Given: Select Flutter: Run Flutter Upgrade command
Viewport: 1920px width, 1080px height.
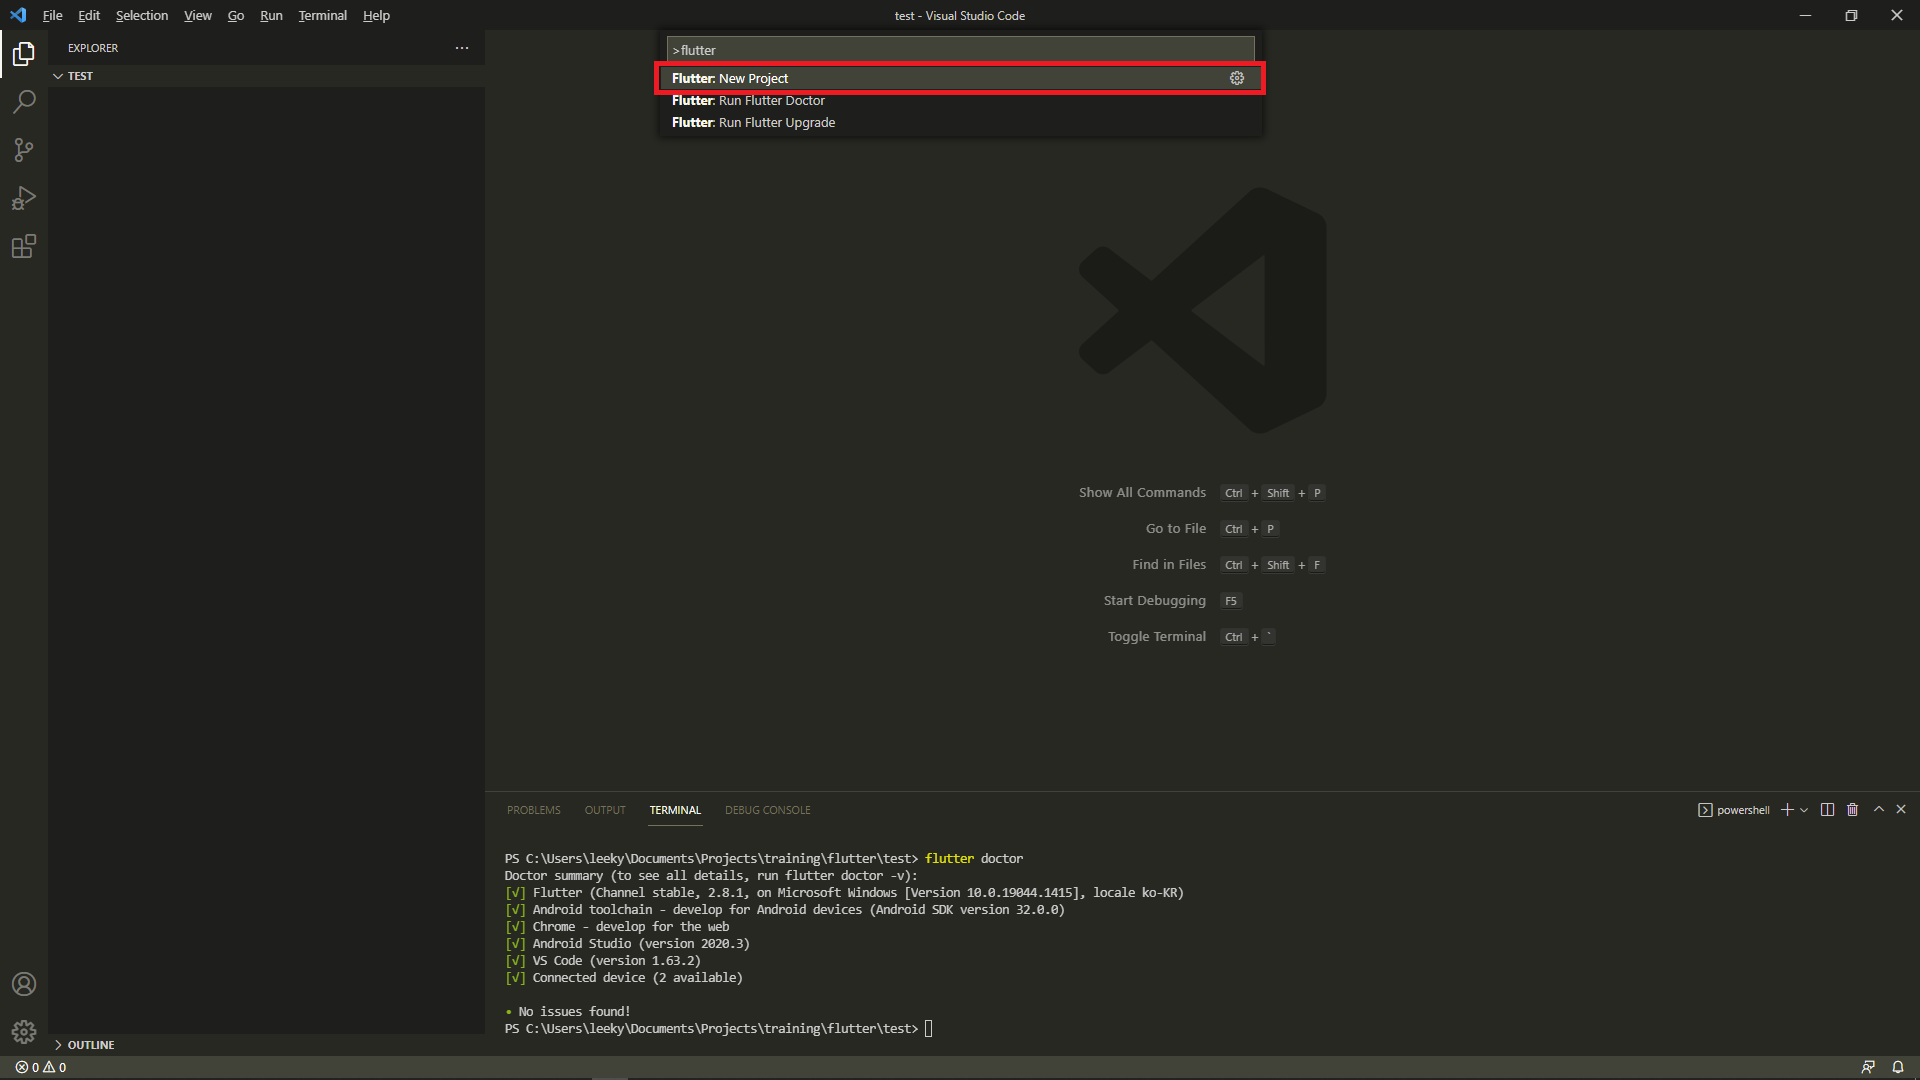Looking at the screenshot, I should coord(753,122).
